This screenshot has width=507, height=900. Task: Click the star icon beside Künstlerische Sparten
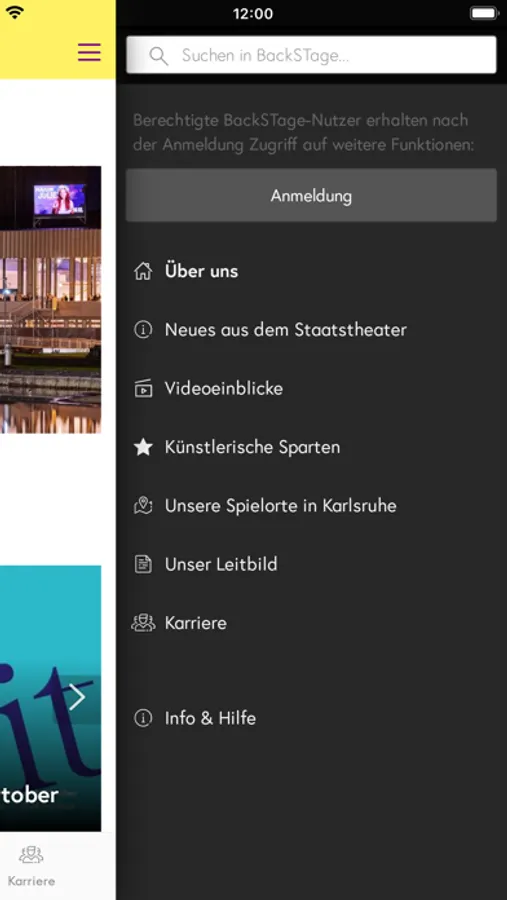coord(143,447)
